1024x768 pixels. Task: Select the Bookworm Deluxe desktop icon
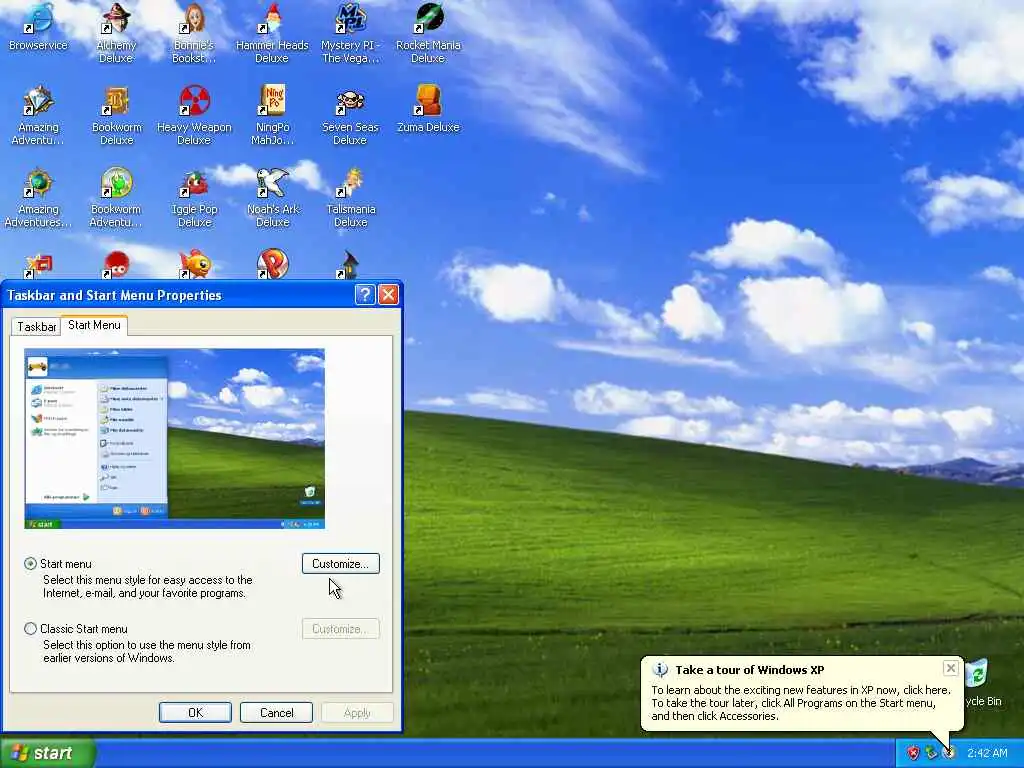pos(116,115)
